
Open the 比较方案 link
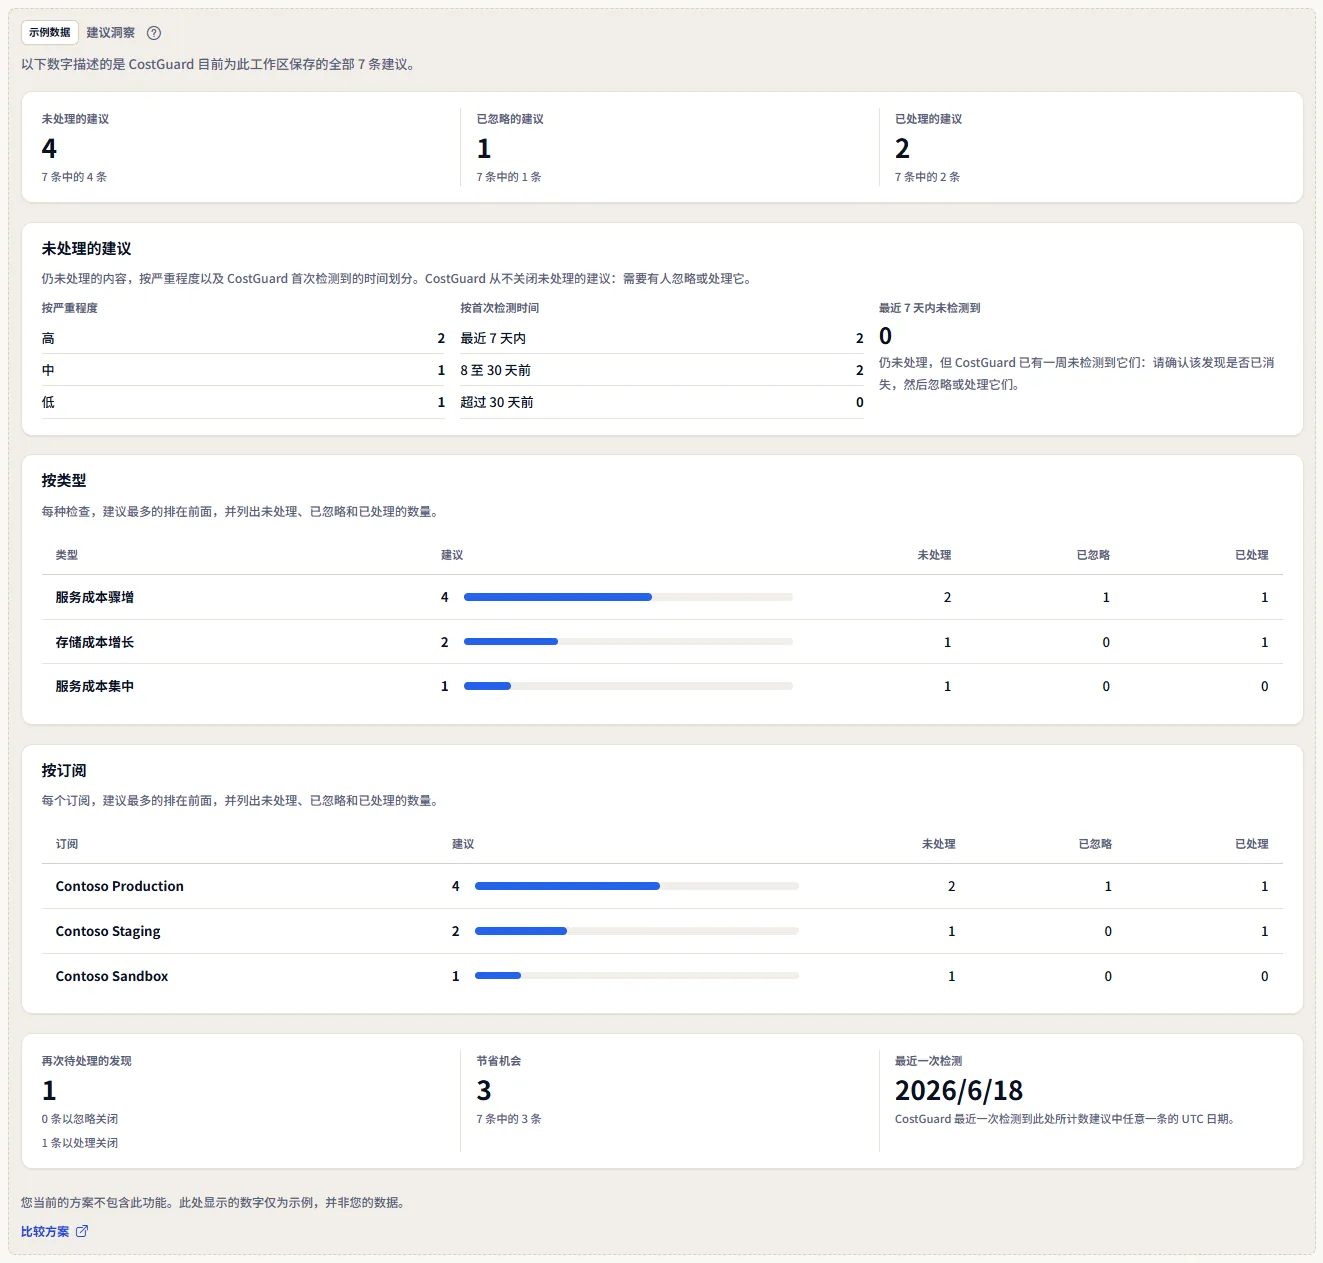tap(55, 1231)
